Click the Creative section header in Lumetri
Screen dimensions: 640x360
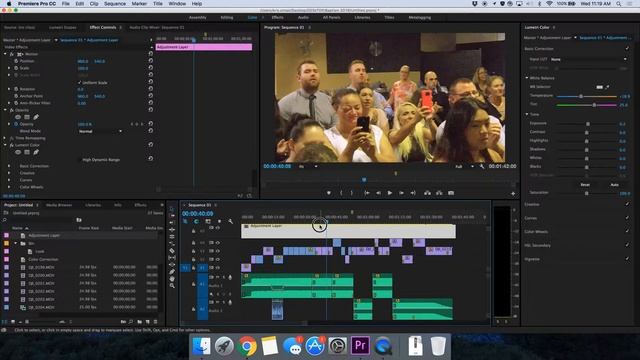tap(532, 204)
